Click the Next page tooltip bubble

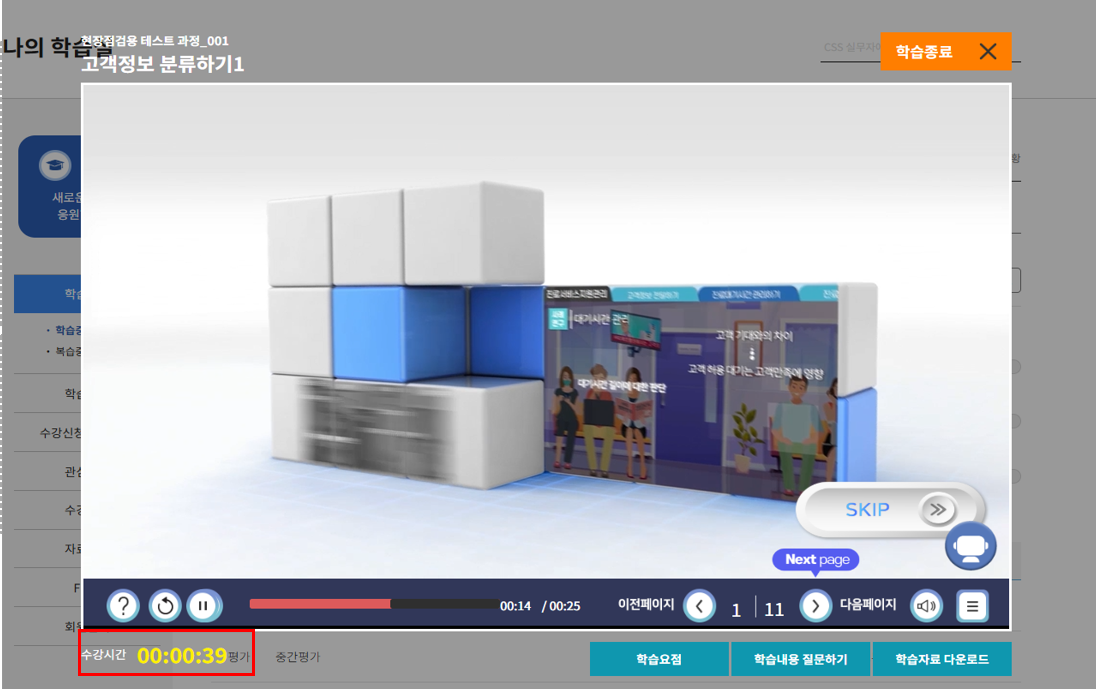816,560
